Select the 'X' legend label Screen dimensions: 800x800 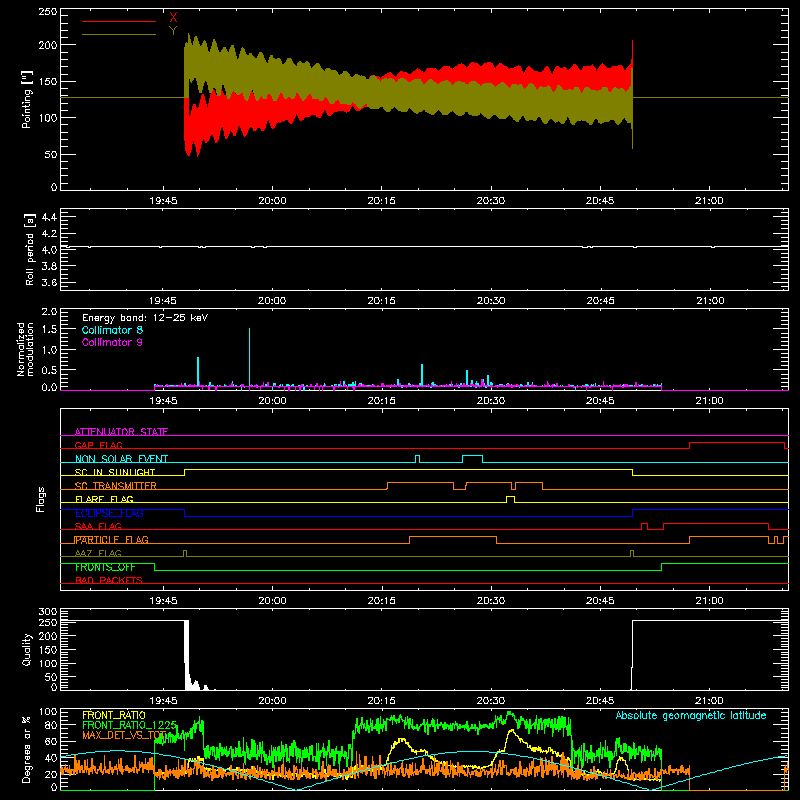[x=173, y=18]
